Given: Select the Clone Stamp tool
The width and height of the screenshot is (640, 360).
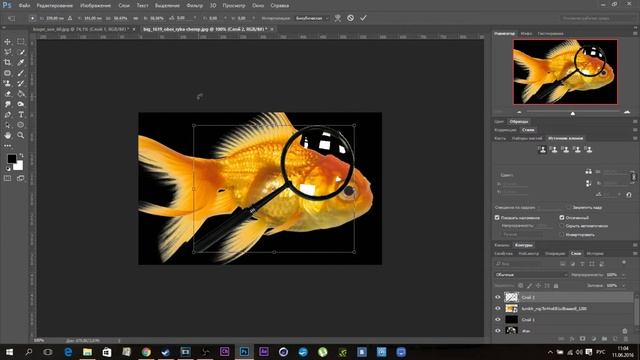Looking at the screenshot, I should click(7, 83).
